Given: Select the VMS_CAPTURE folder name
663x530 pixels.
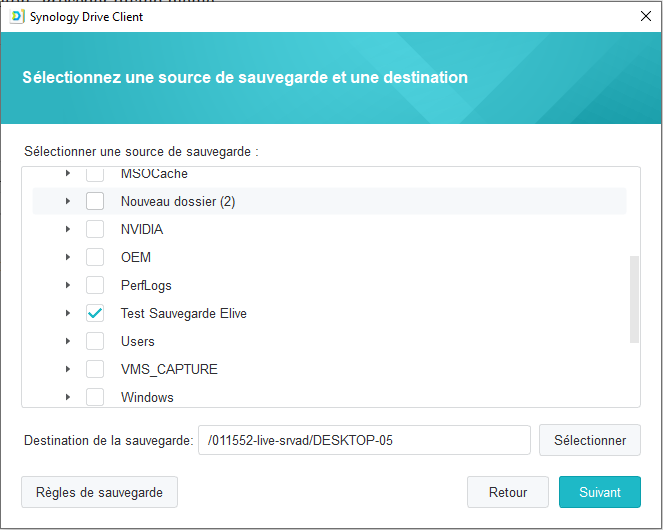Looking at the screenshot, I should click(169, 369).
